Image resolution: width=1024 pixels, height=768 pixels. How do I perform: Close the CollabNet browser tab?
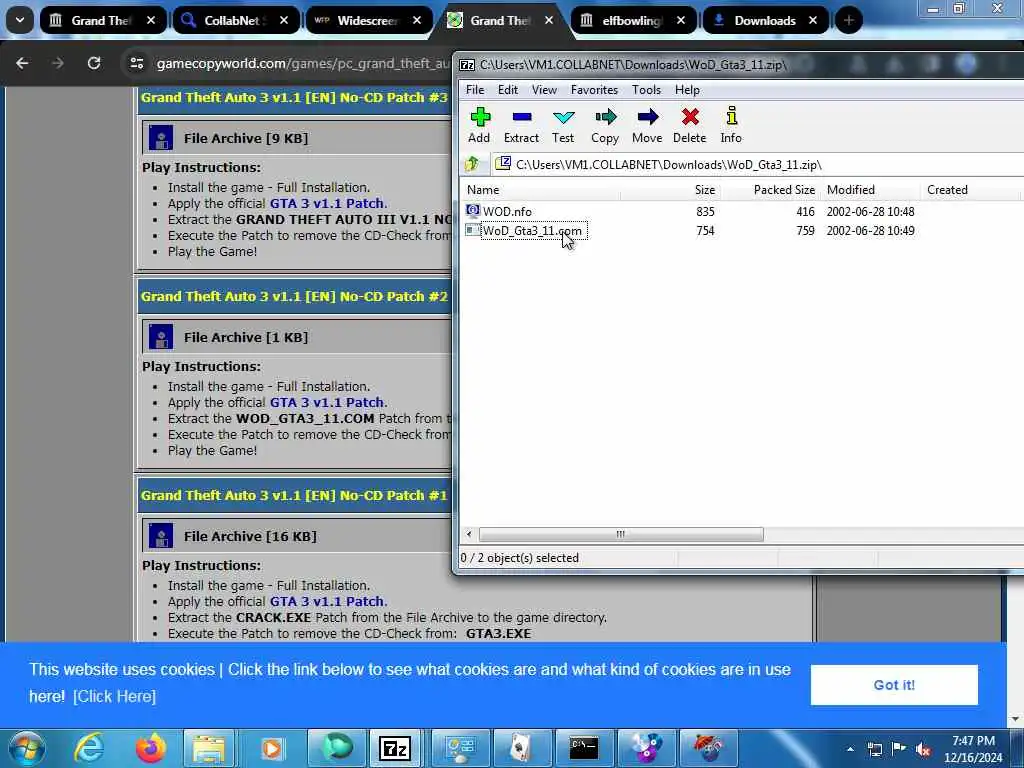(x=284, y=20)
